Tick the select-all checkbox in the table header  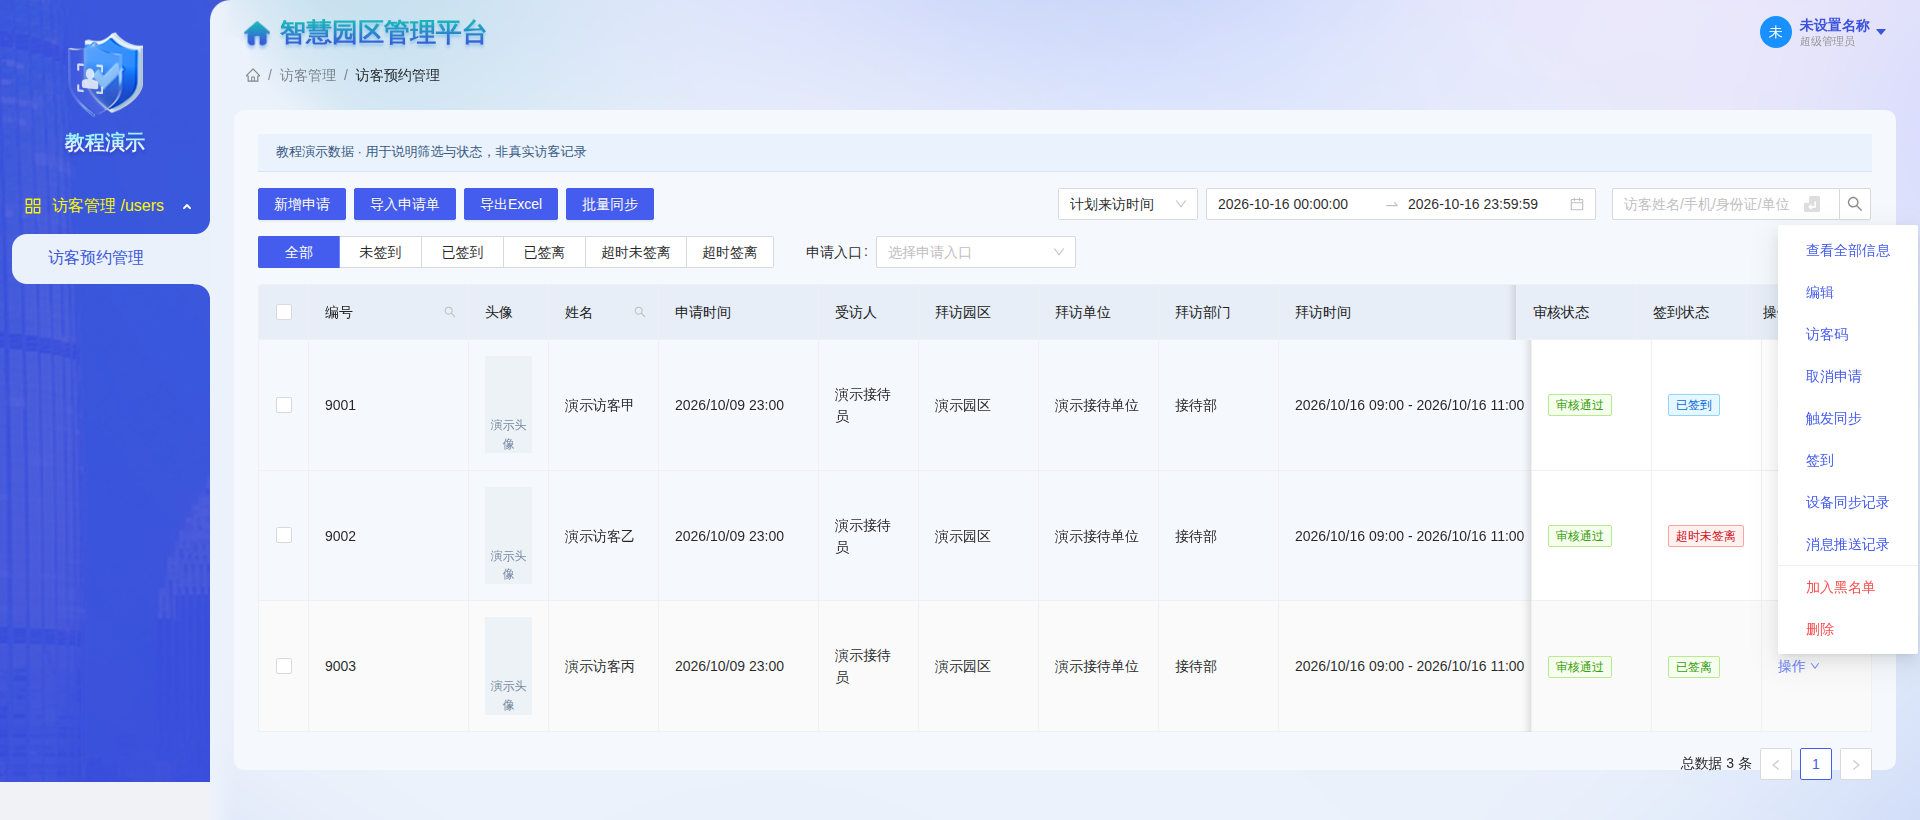pyautogui.click(x=284, y=312)
